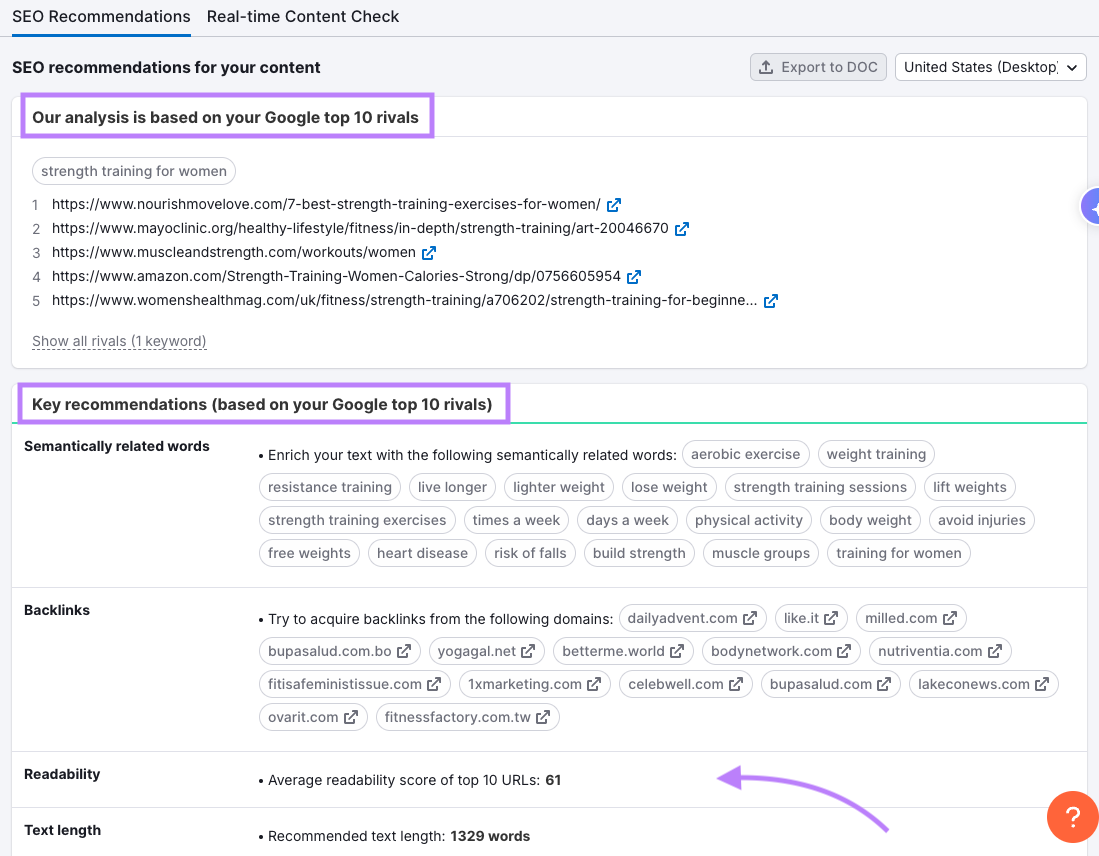The image size is (1099, 856).
Task: Open dailyadvent.com backlink external link icon
Action: 751,617
